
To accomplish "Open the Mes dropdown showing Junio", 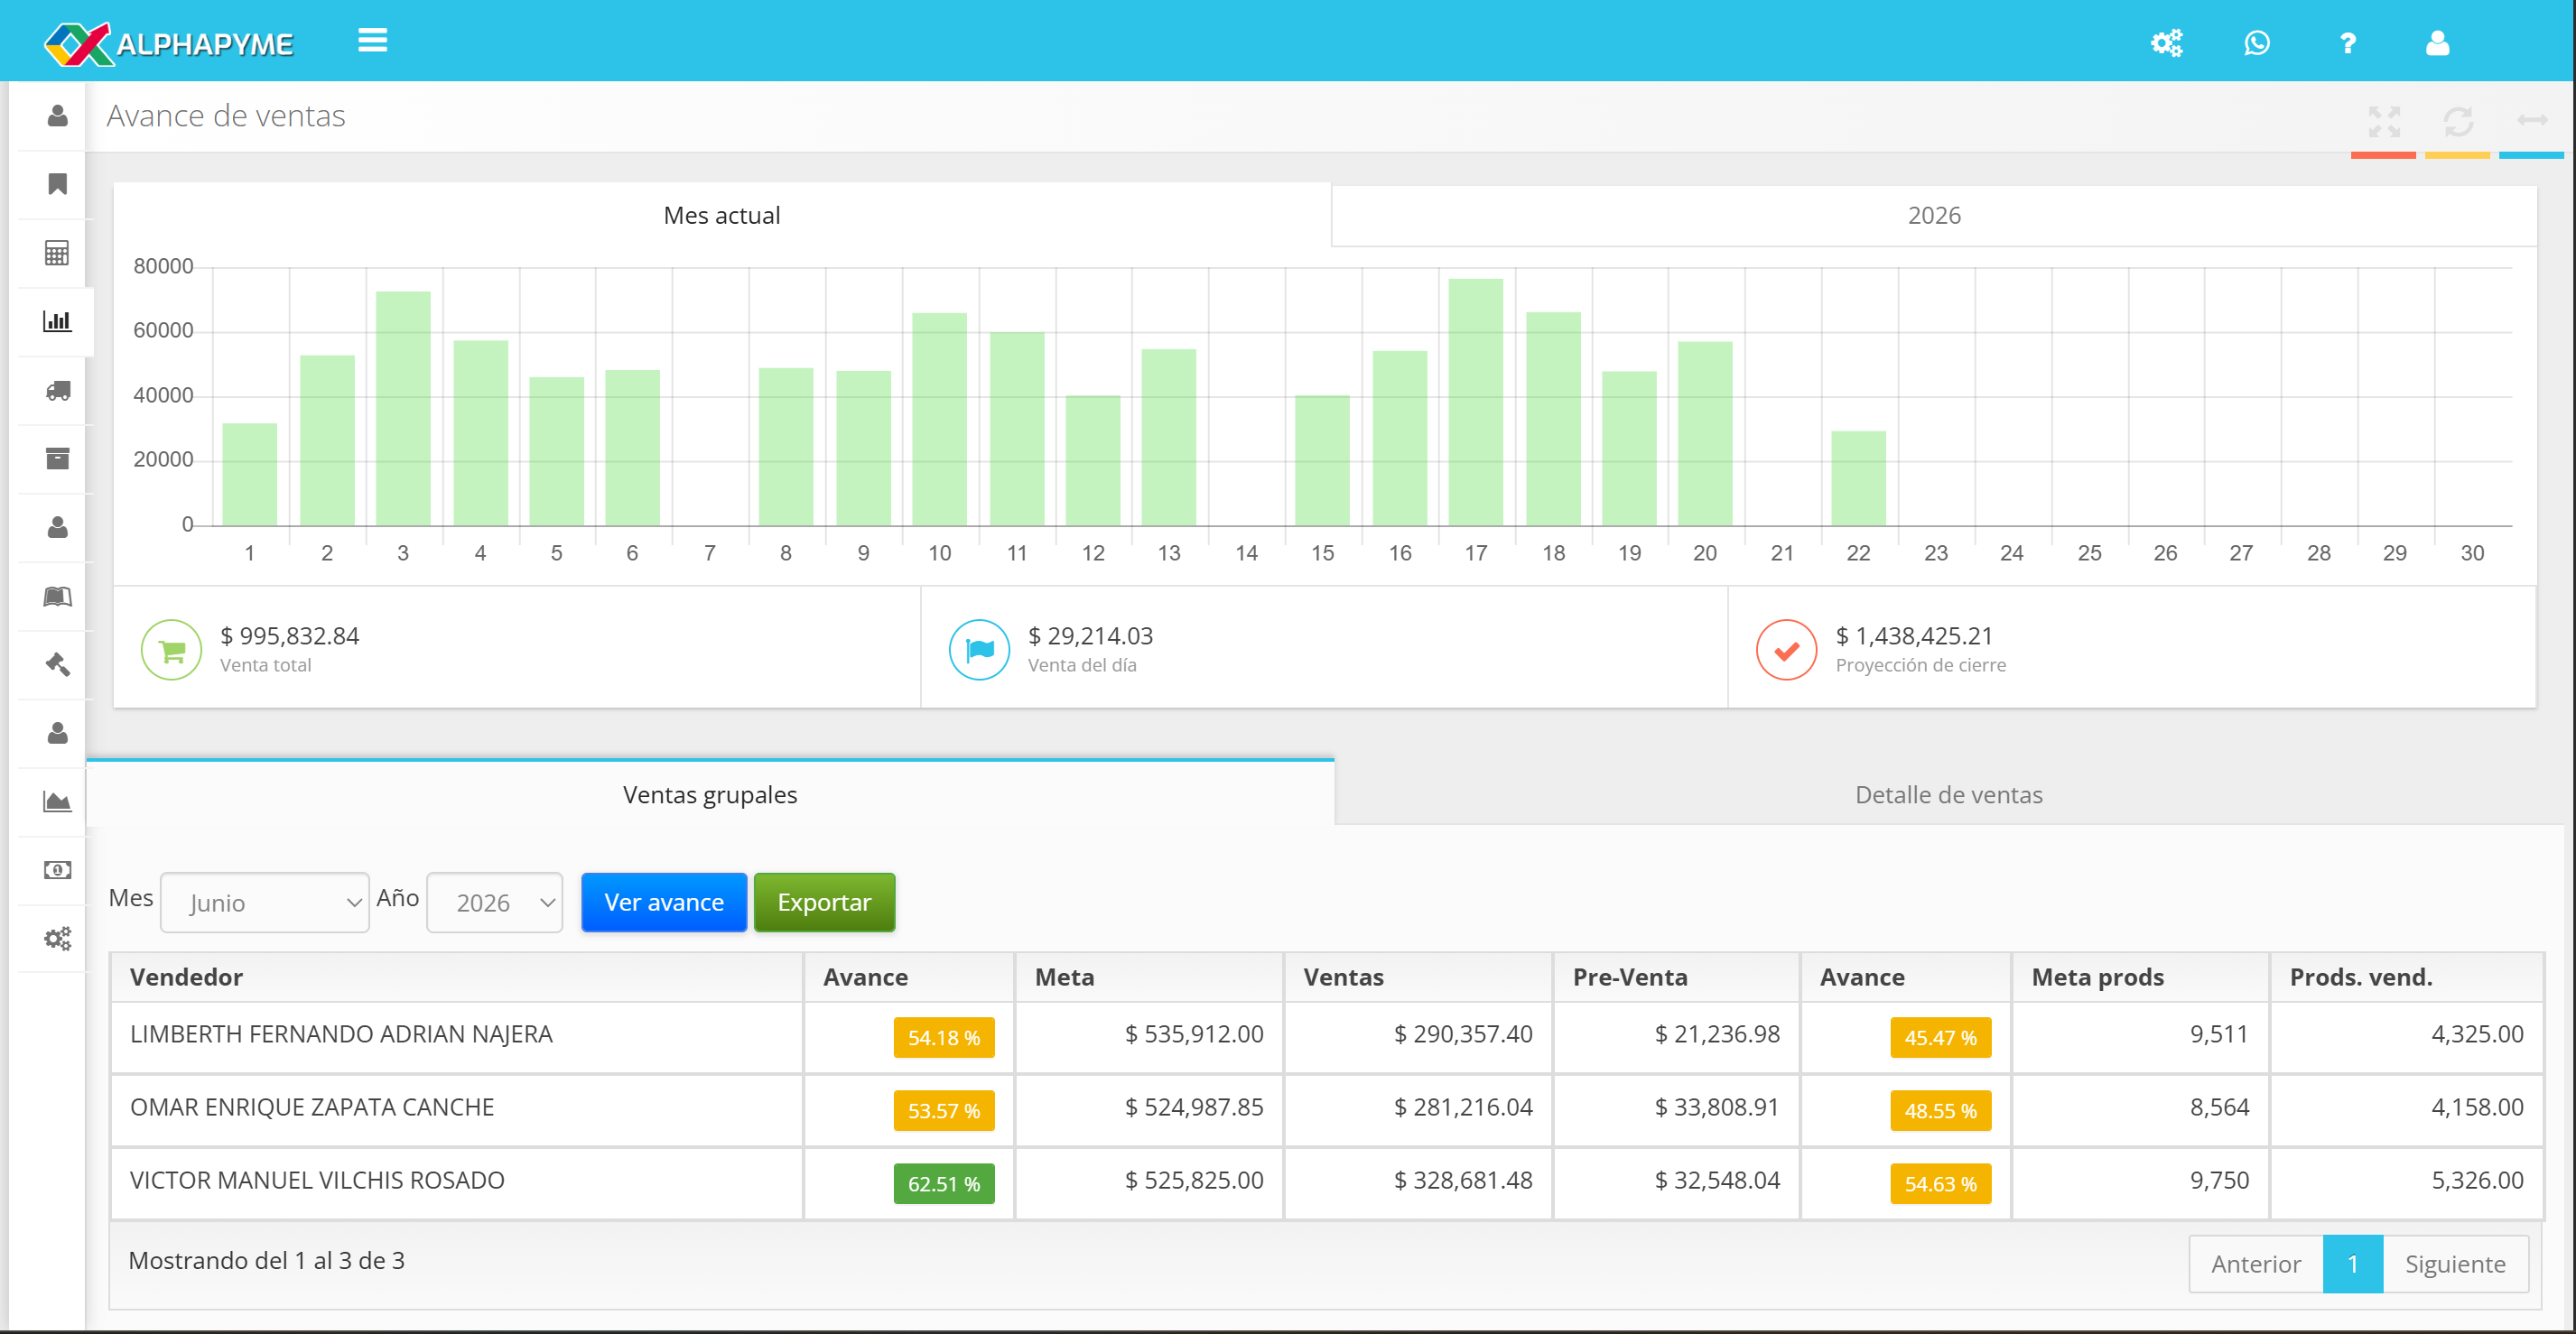I will pos(265,903).
